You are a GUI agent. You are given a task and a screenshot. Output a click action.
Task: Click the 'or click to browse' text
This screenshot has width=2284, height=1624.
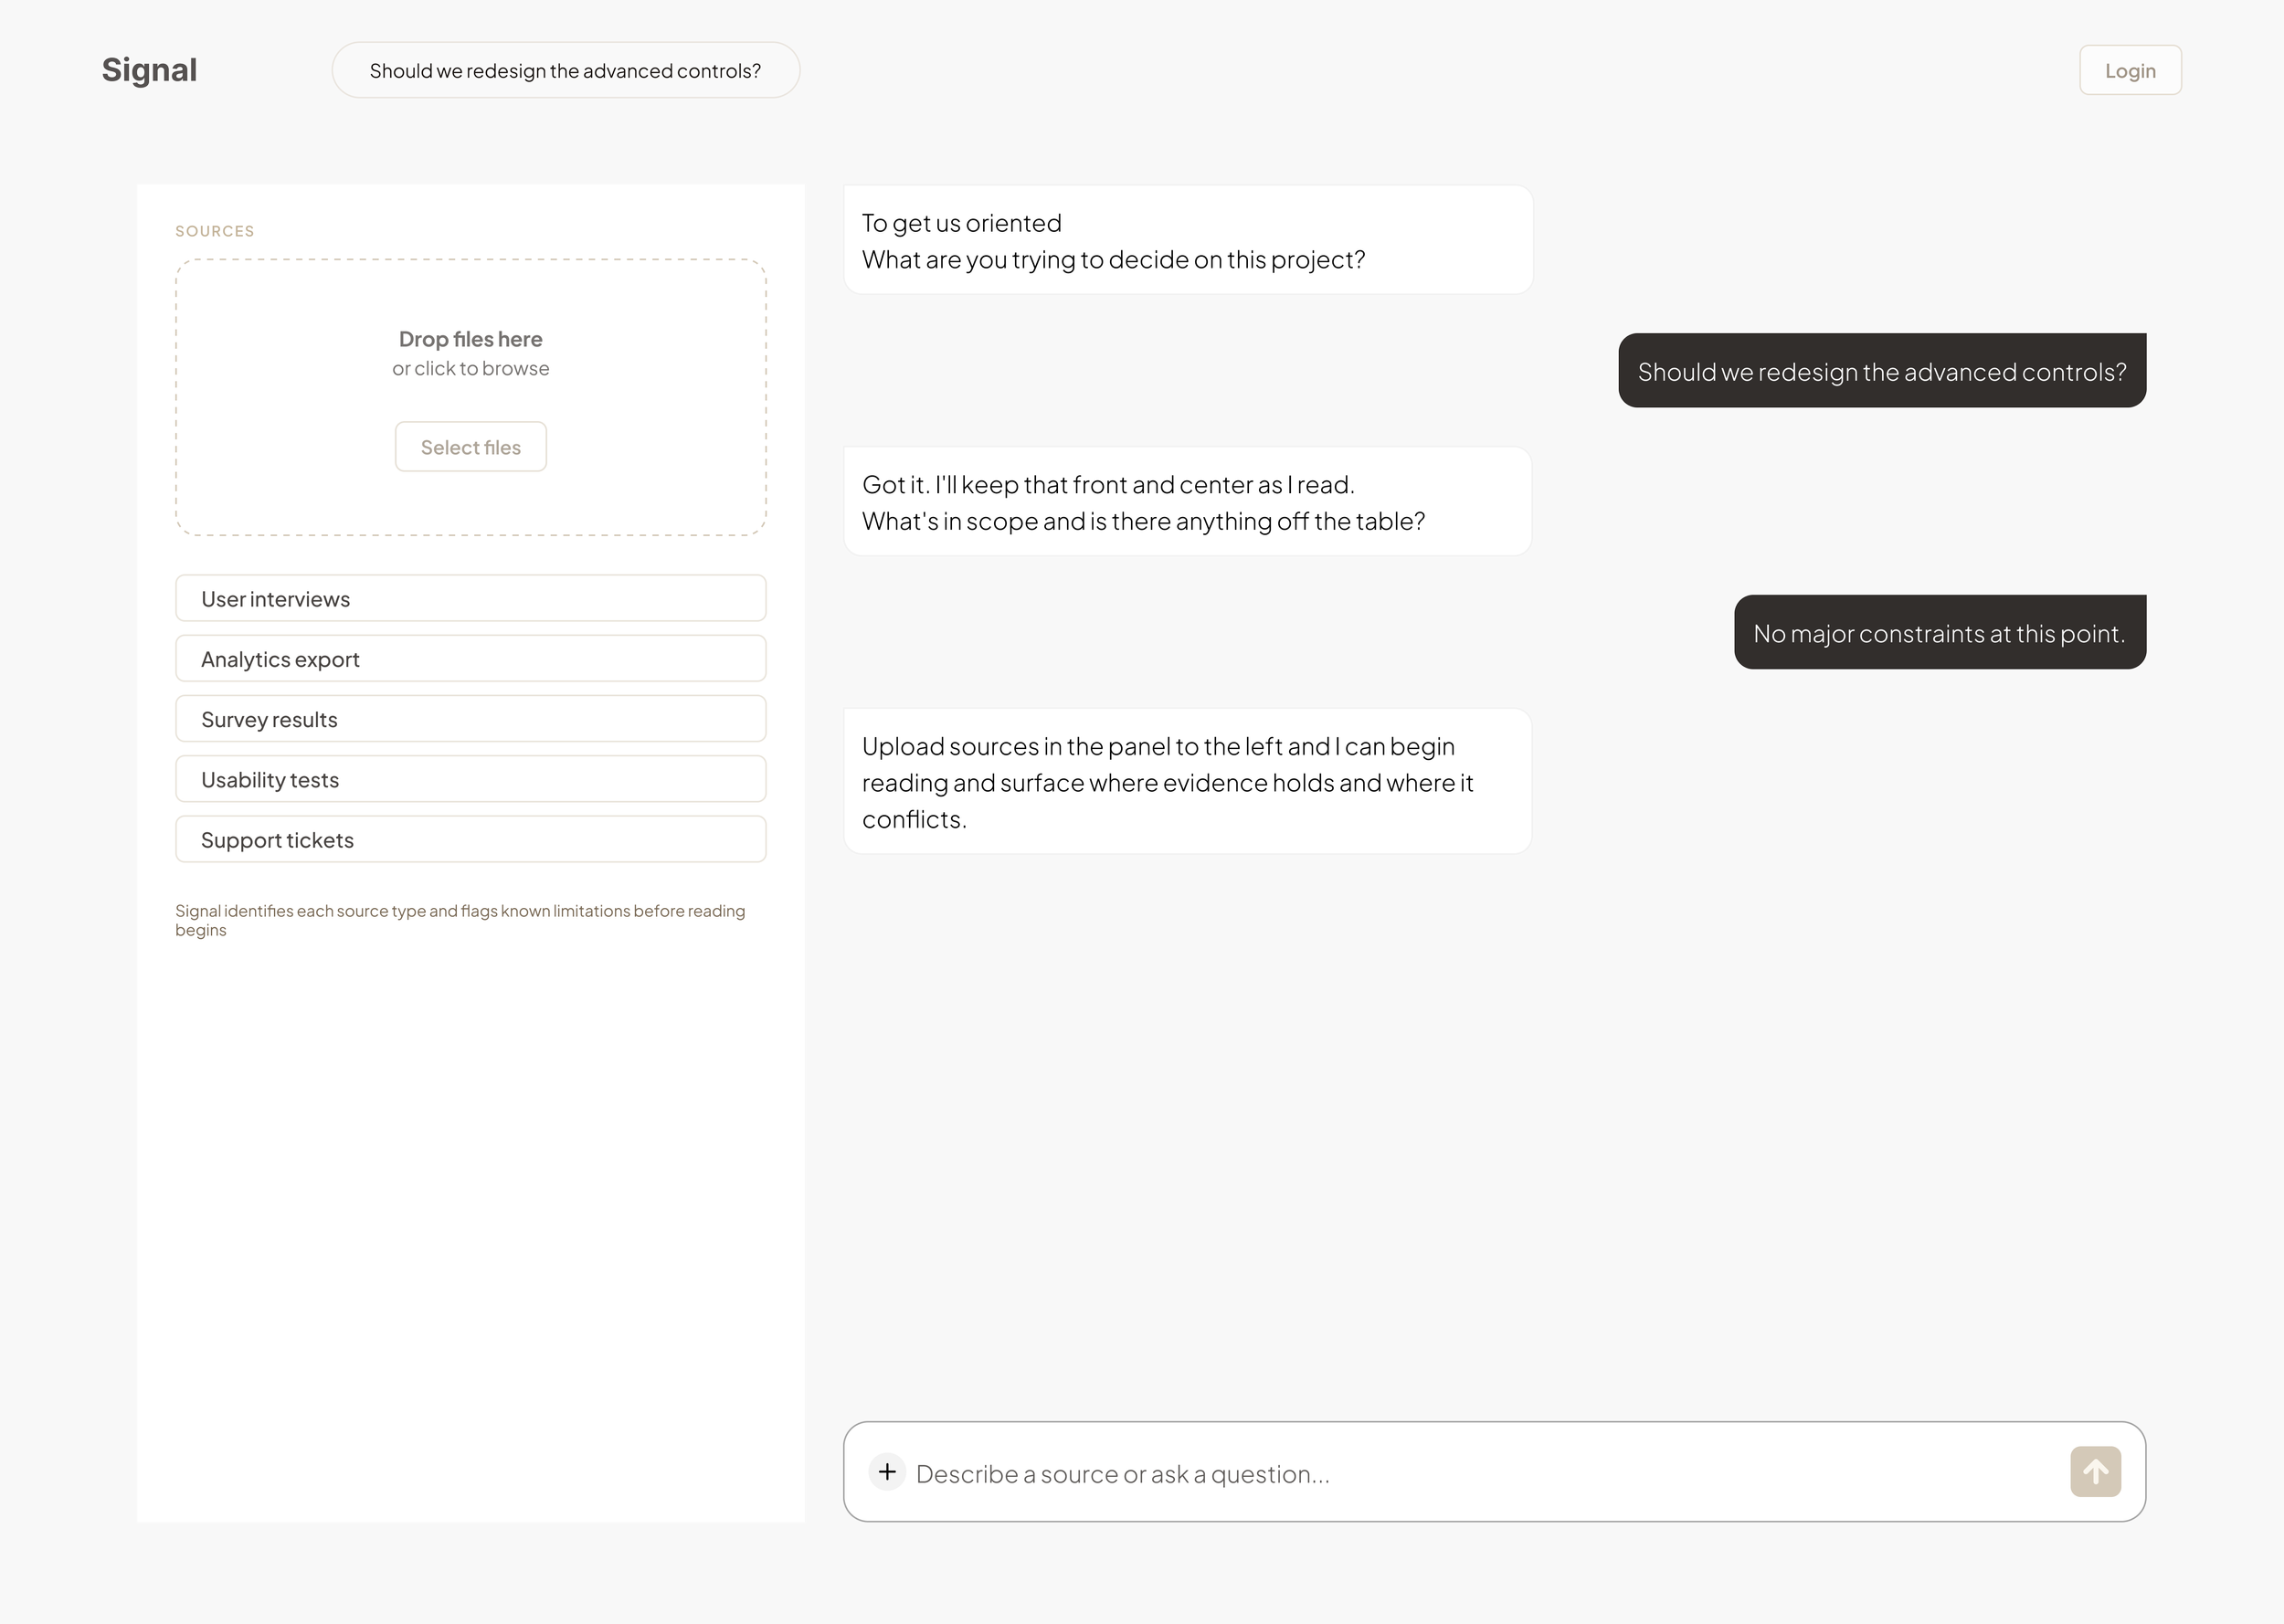471,368
